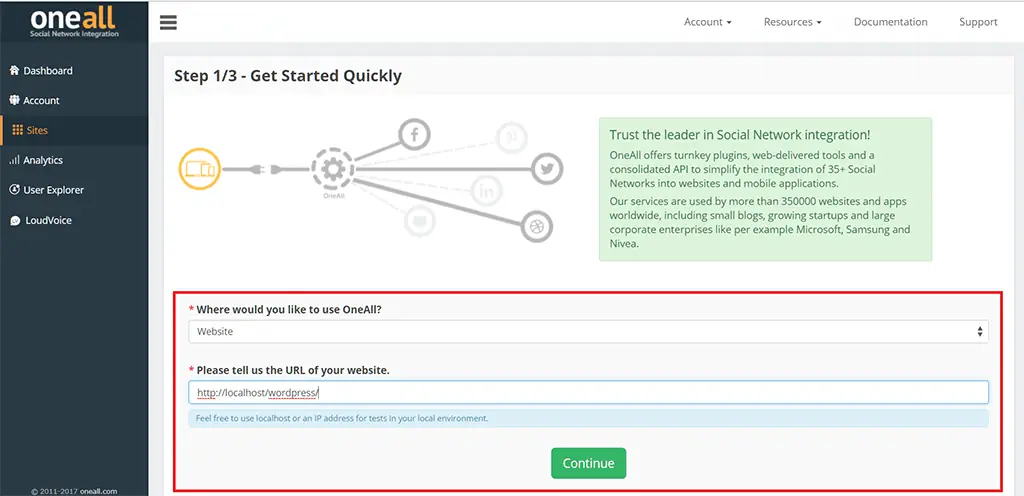1024x496 pixels.
Task: Click the Twitter bird icon in diagram
Action: [x=547, y=170]
